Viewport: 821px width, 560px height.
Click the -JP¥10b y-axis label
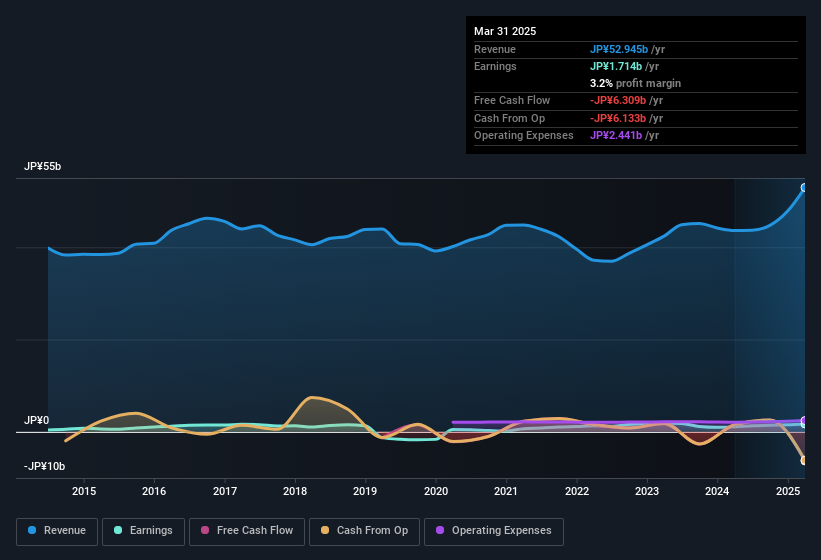point(45,466)
